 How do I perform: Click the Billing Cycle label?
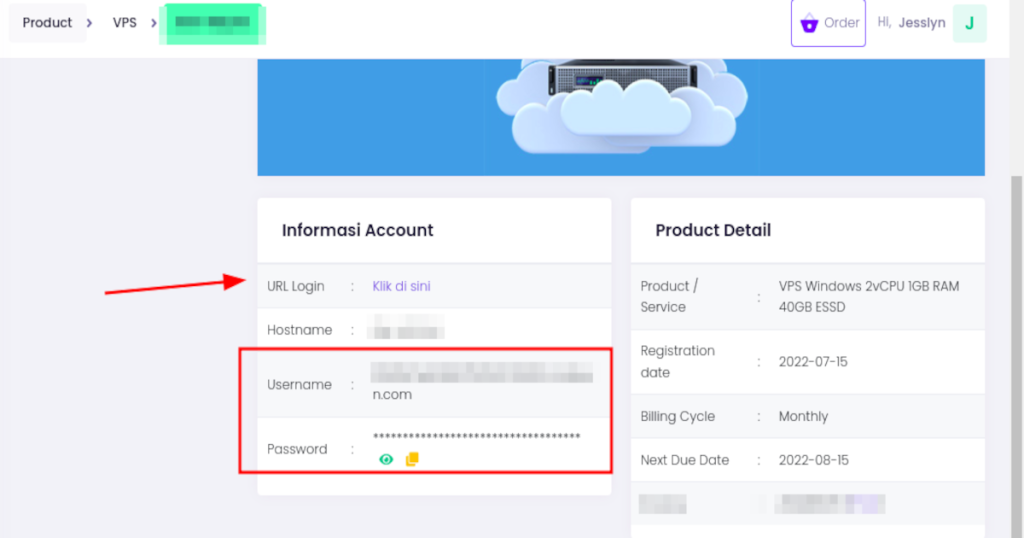(678, 417)
